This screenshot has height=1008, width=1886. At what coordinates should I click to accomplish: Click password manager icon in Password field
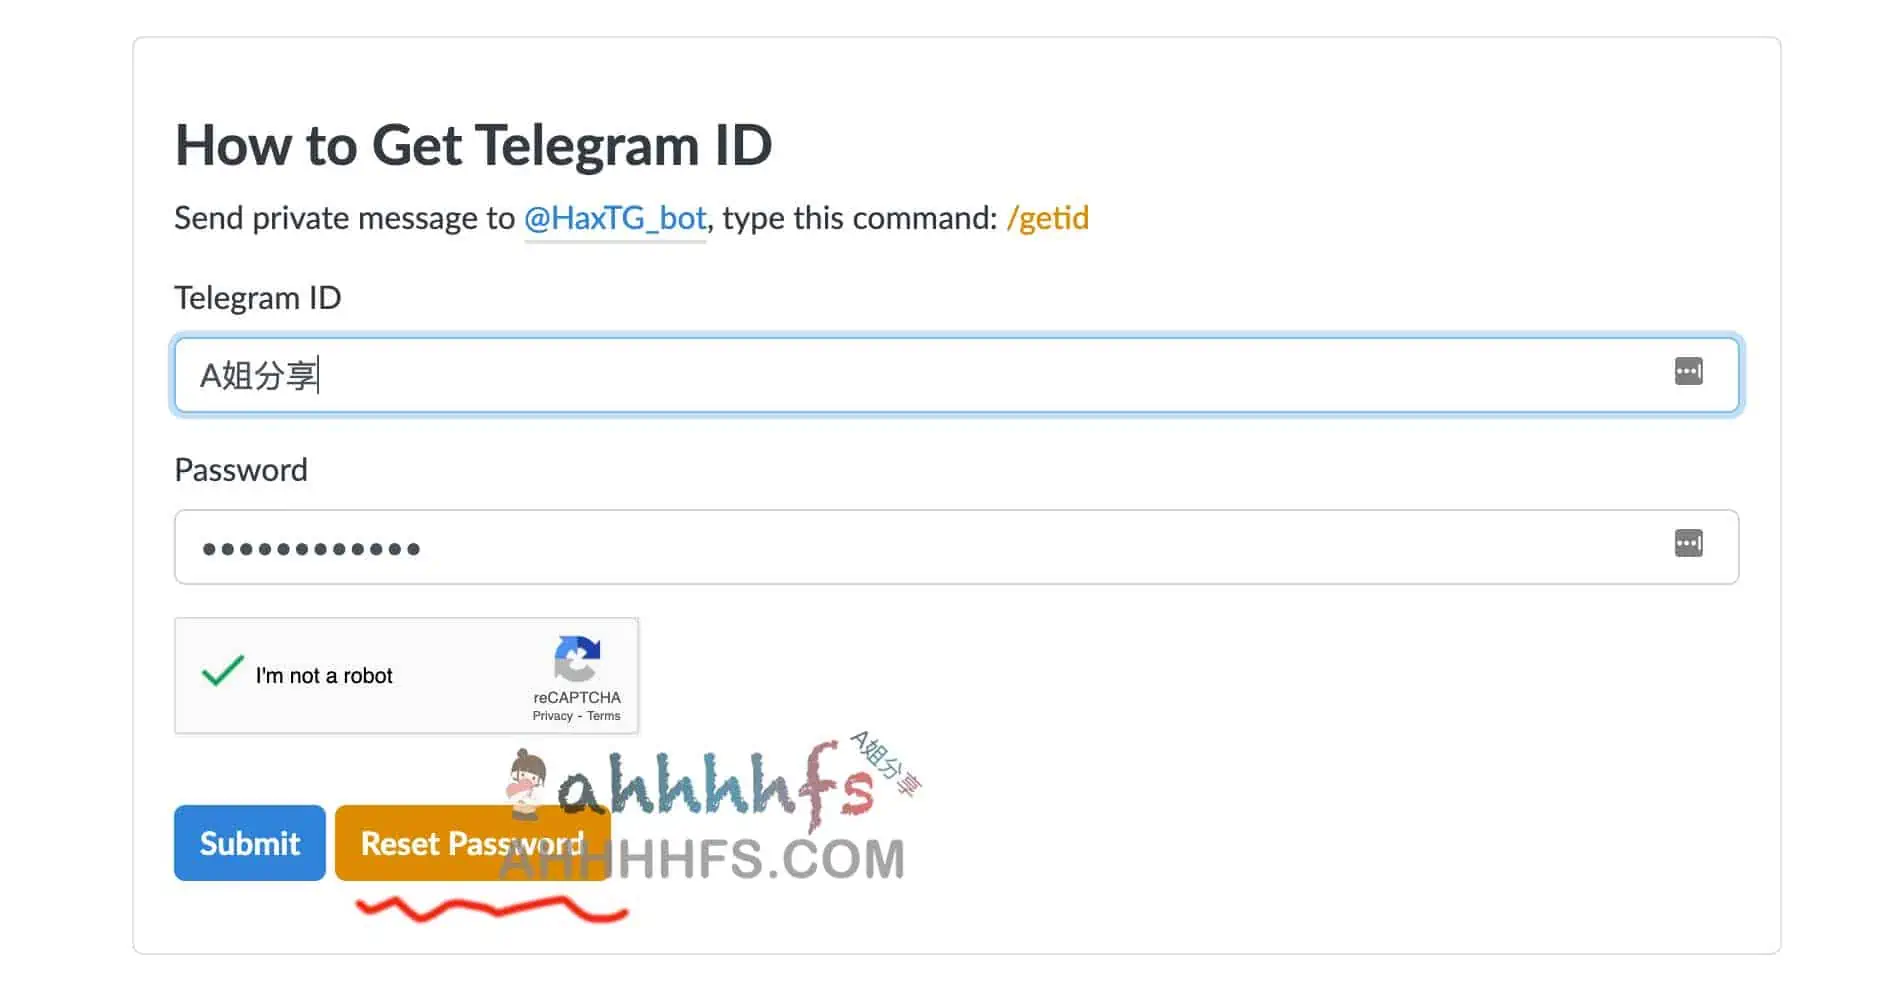[x=1688, y=543]
